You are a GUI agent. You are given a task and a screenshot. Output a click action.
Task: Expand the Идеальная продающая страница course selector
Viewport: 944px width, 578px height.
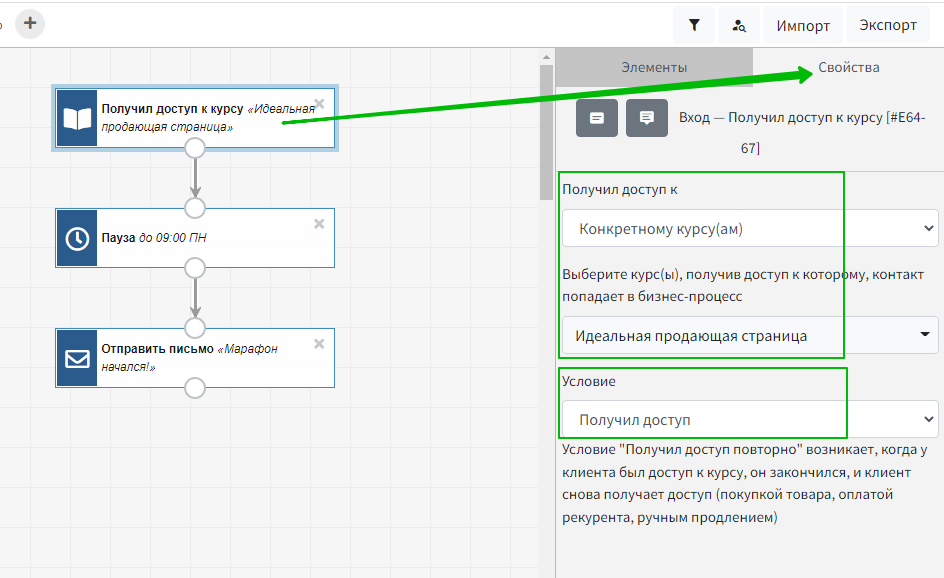coord(750,336)
